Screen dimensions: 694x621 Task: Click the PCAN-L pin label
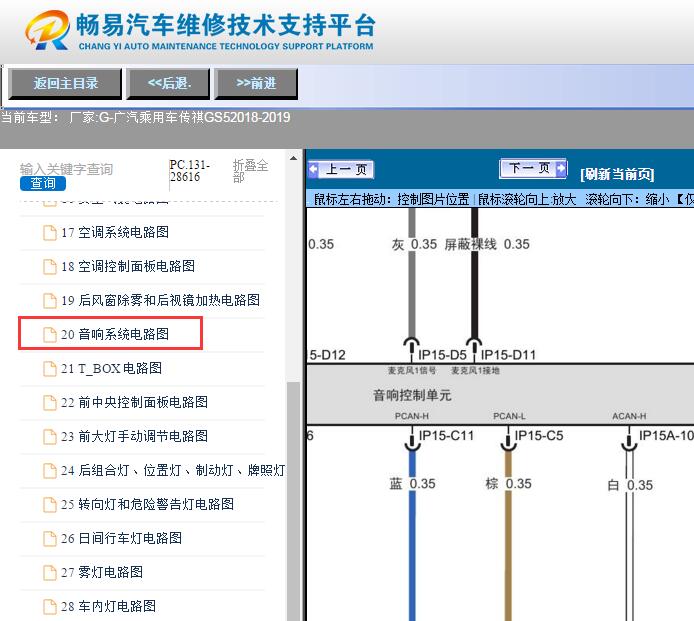pos(509,417)
